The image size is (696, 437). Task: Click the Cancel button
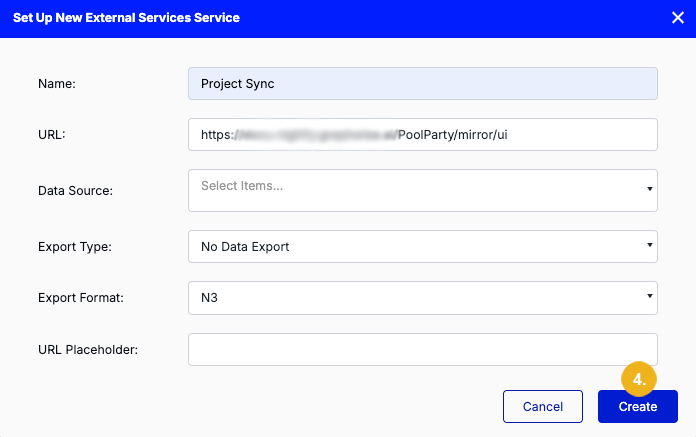tap(542, 406)
